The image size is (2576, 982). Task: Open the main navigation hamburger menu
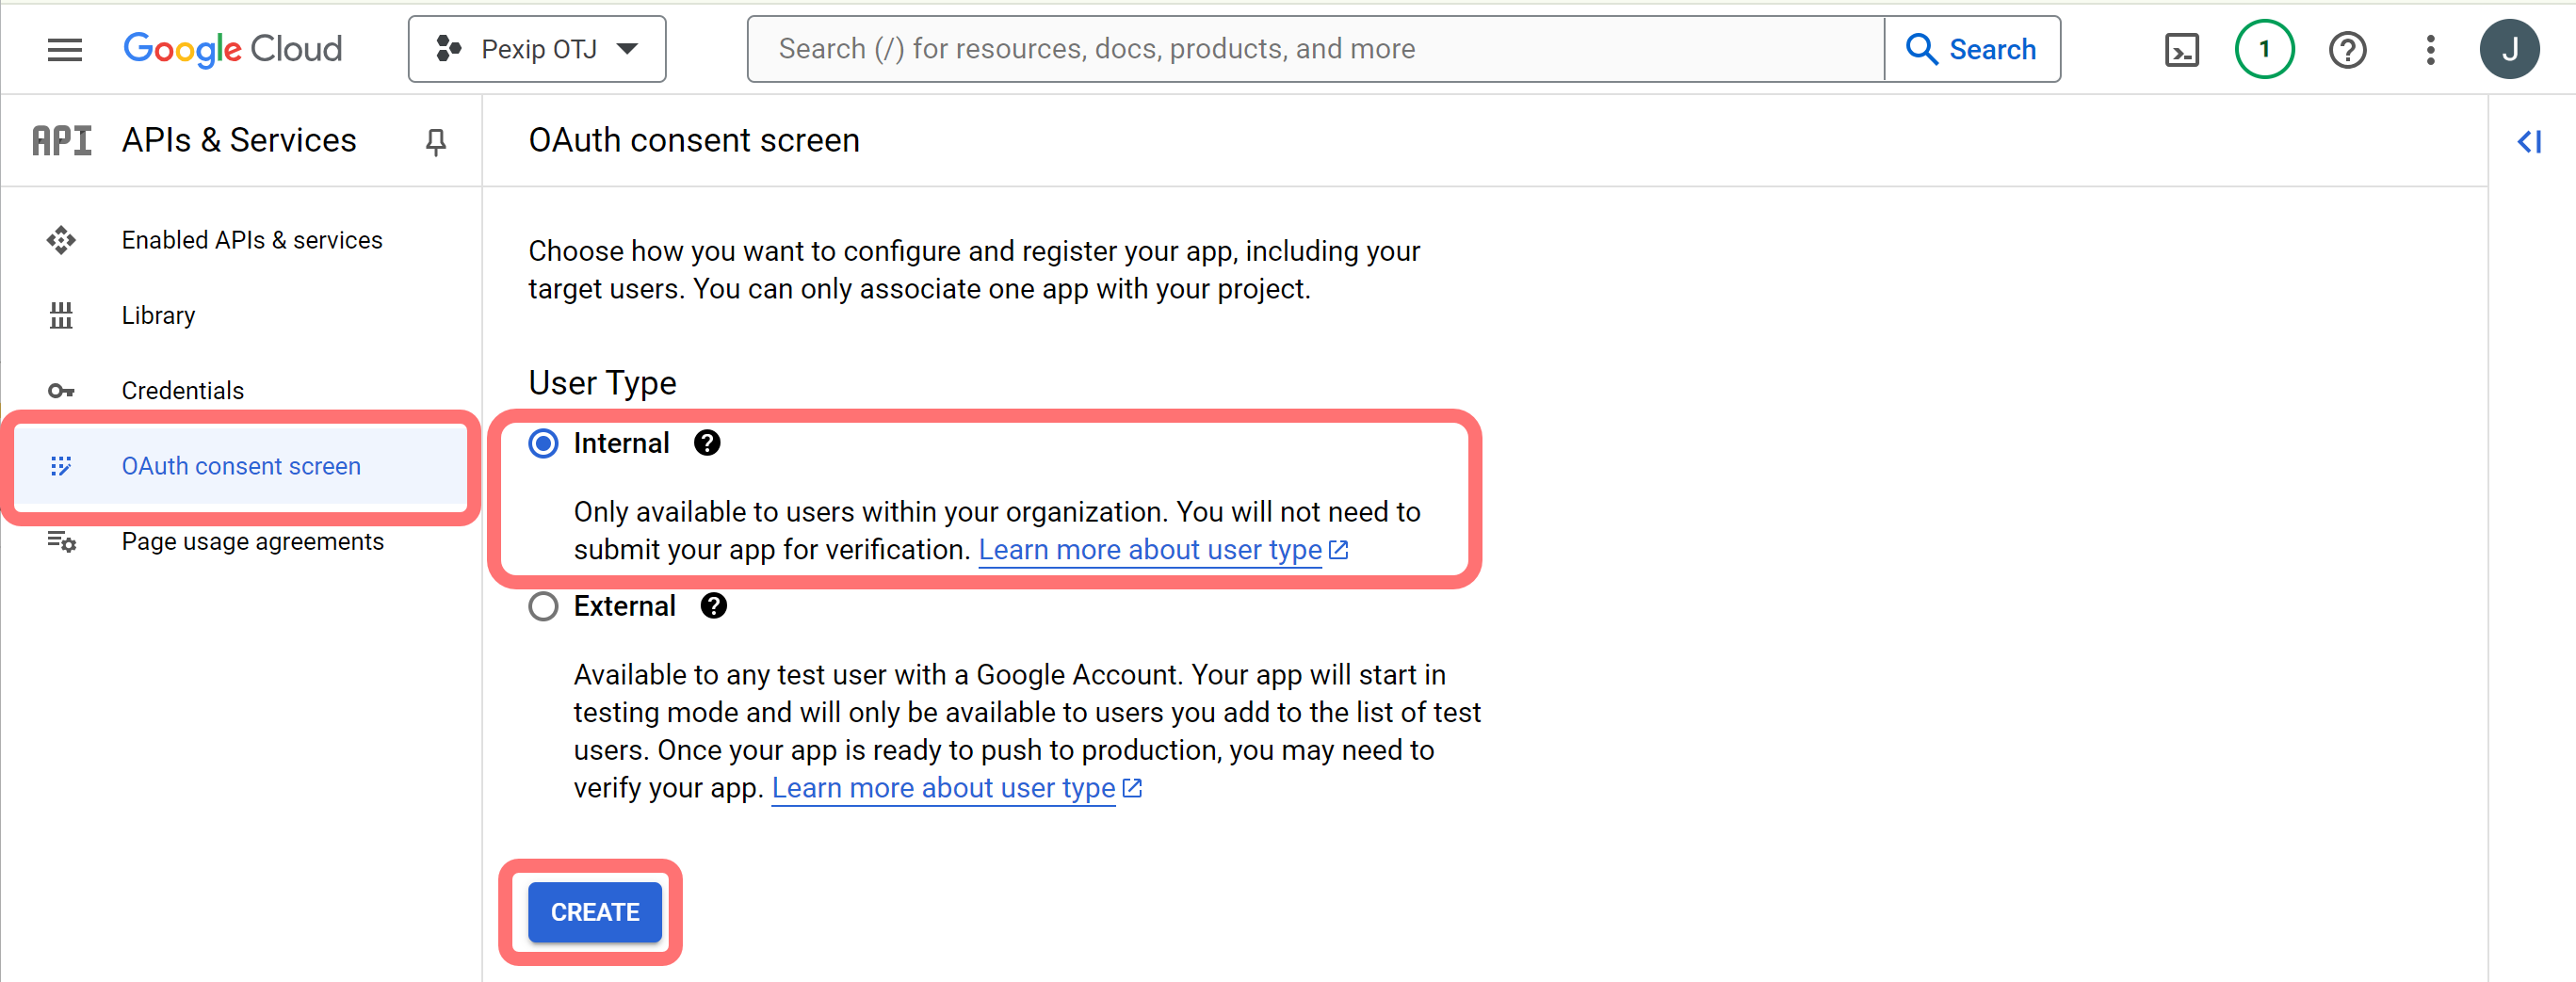(x=65, y=49)
